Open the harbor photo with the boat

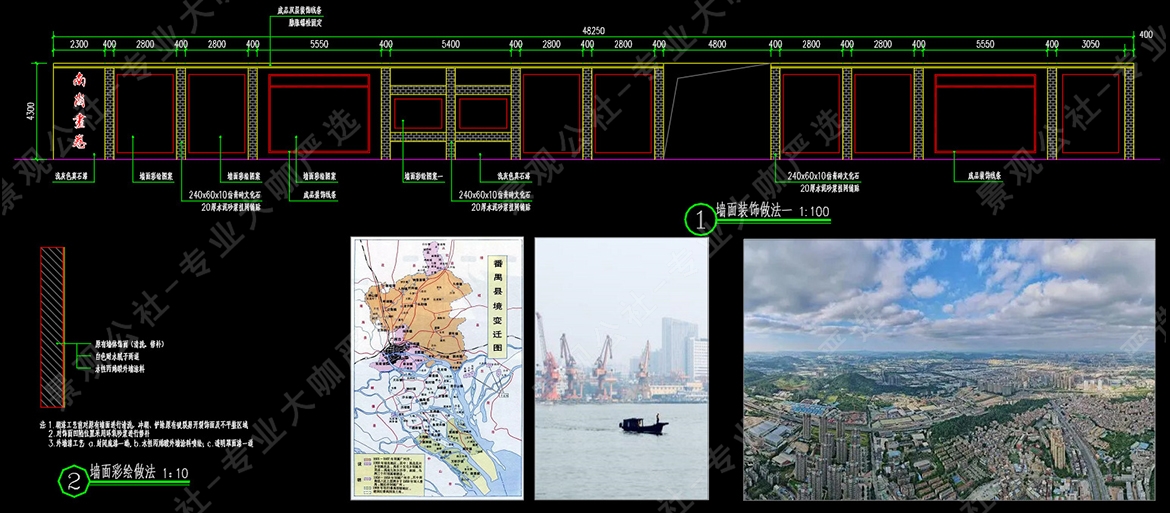pyautogui.click(x=622, y=368)
